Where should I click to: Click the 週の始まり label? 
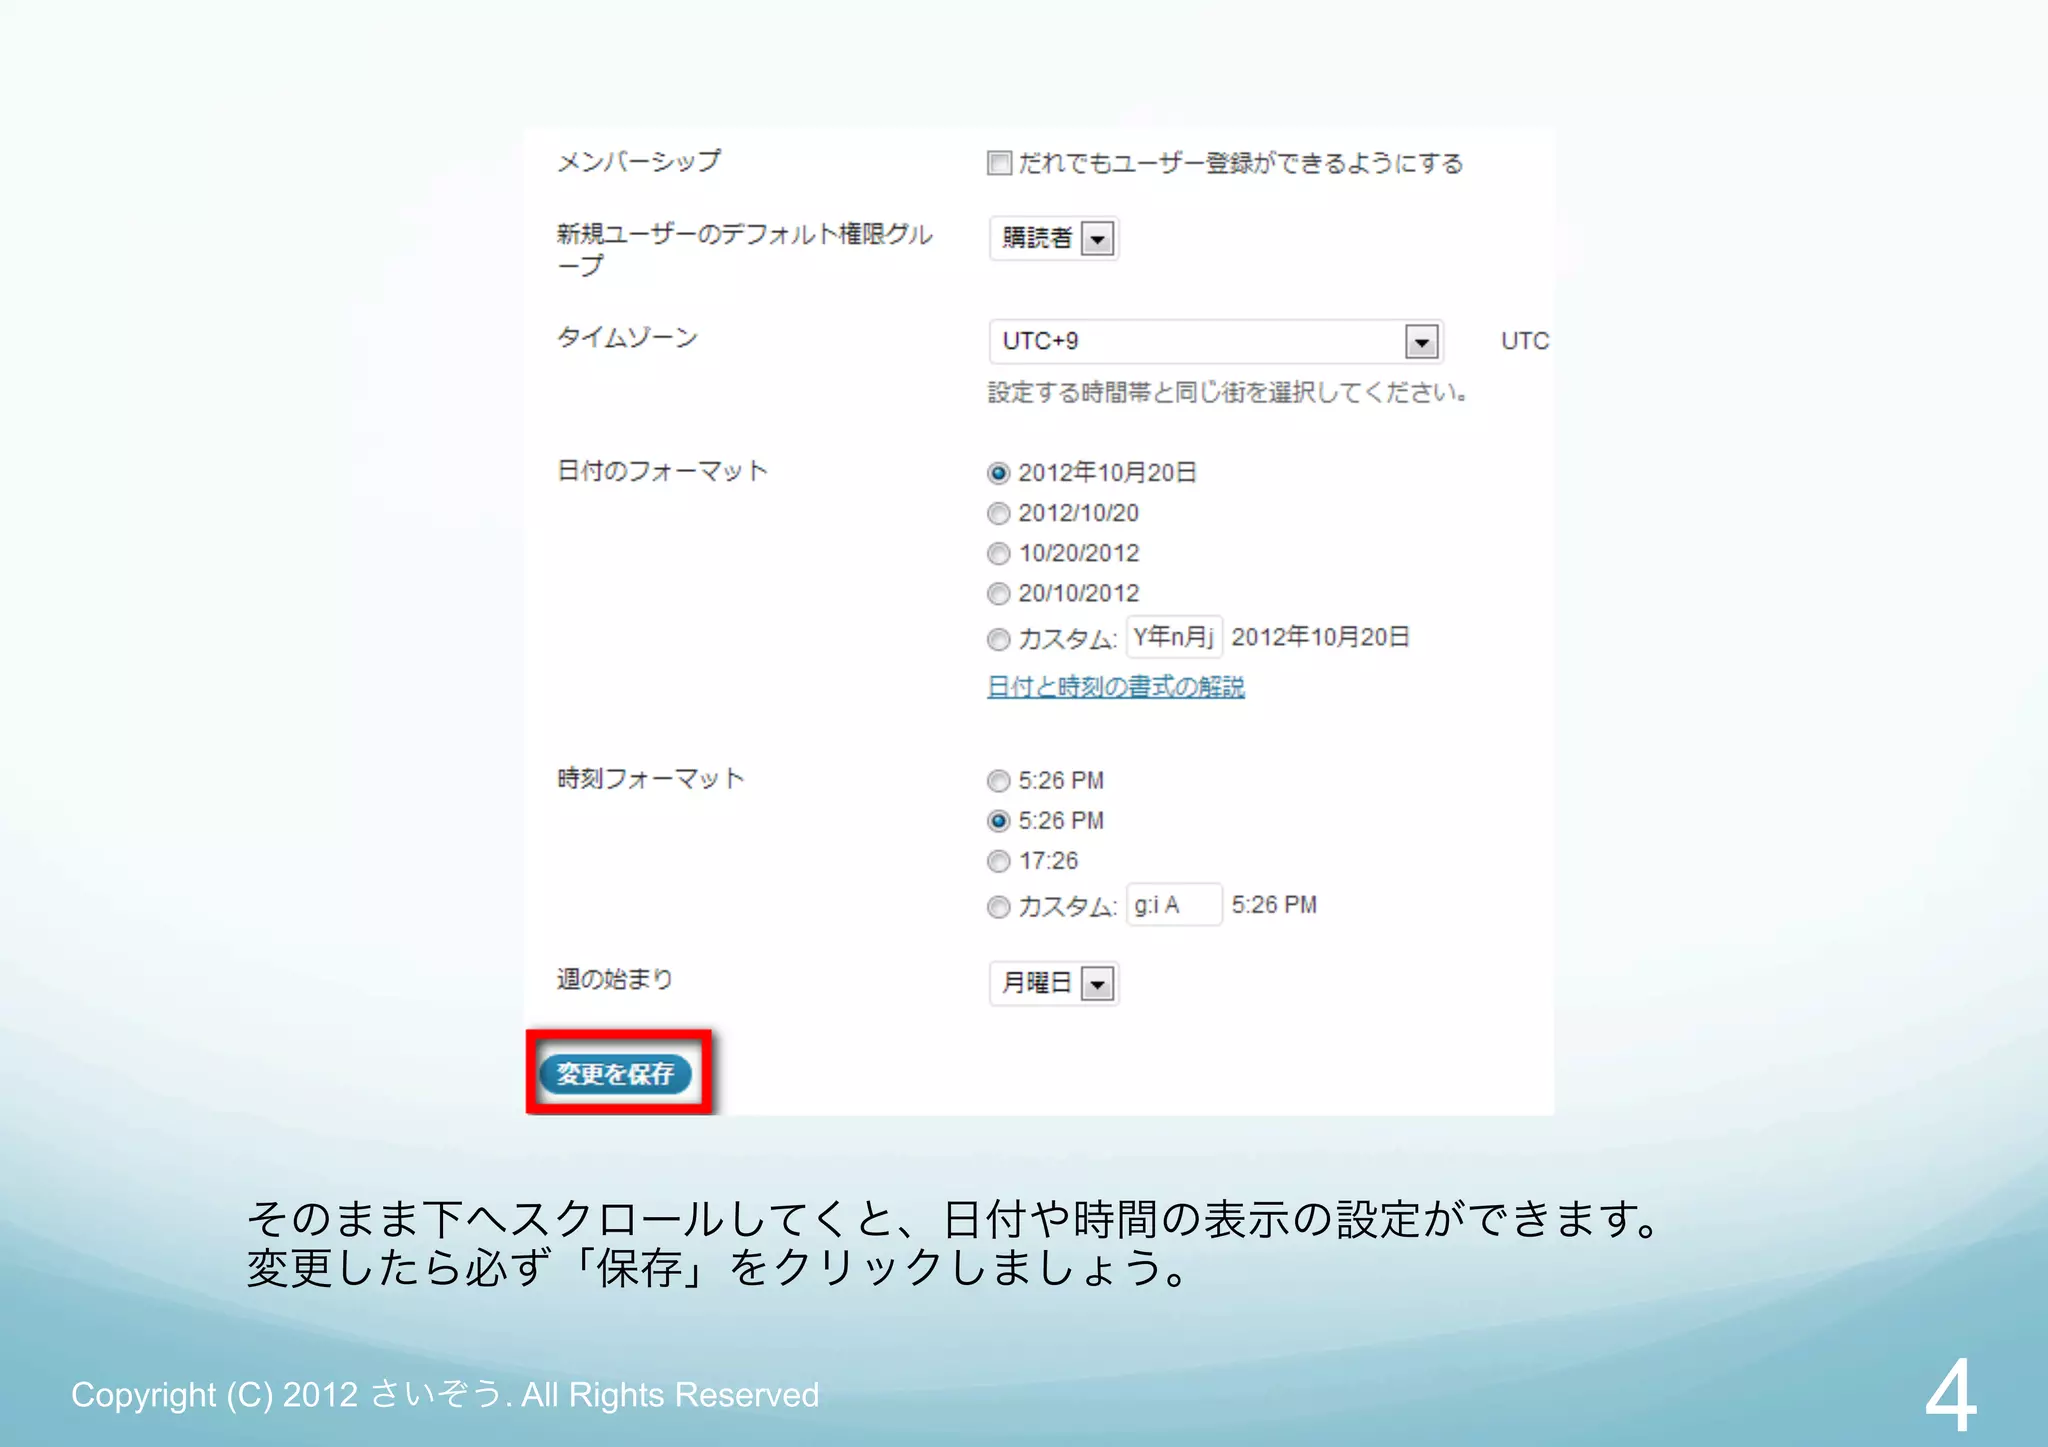614,979
